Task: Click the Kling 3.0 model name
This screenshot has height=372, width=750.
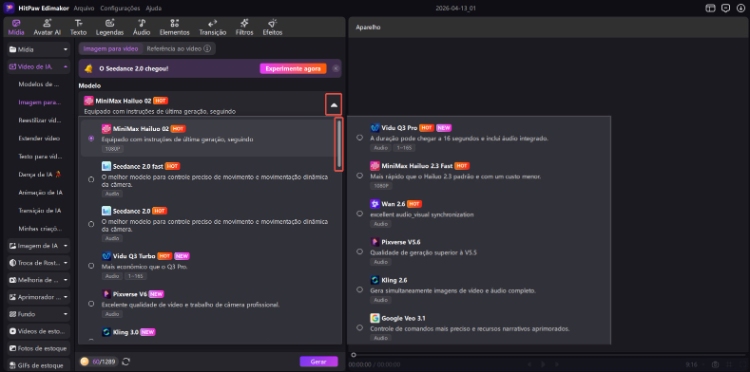Action: [x=126, y=332]
